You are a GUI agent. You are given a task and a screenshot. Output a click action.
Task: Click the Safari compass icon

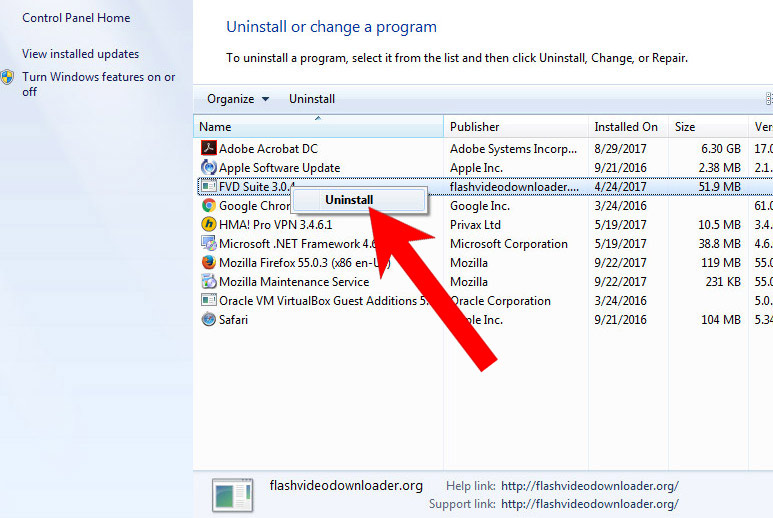tap(208, 320)
